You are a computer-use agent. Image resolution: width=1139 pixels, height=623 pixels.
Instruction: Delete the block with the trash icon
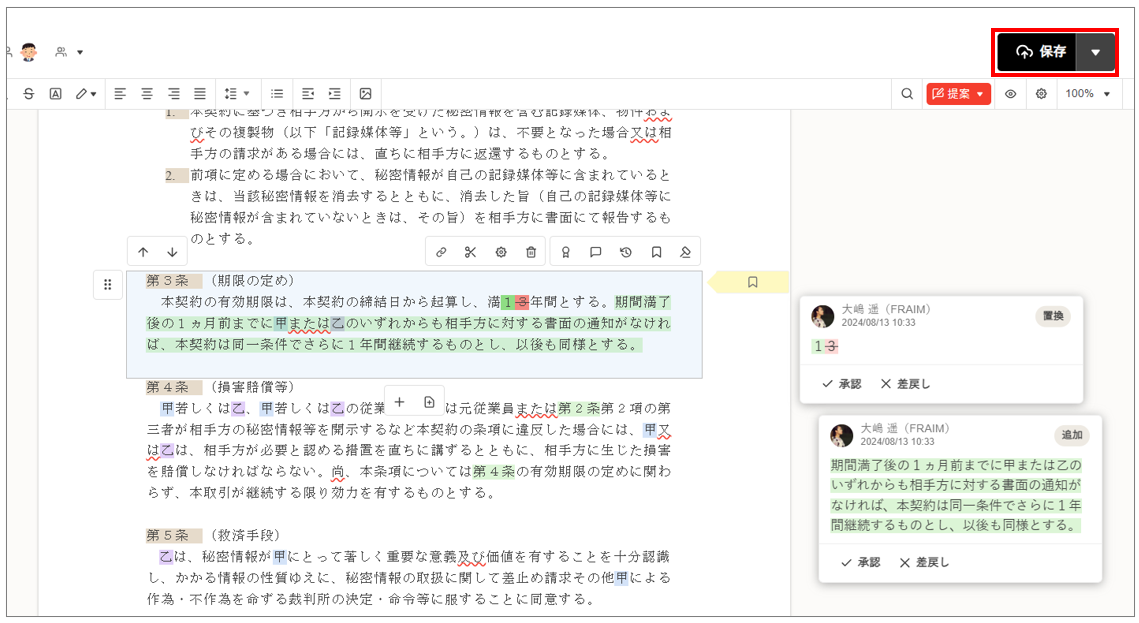(531, 252)
